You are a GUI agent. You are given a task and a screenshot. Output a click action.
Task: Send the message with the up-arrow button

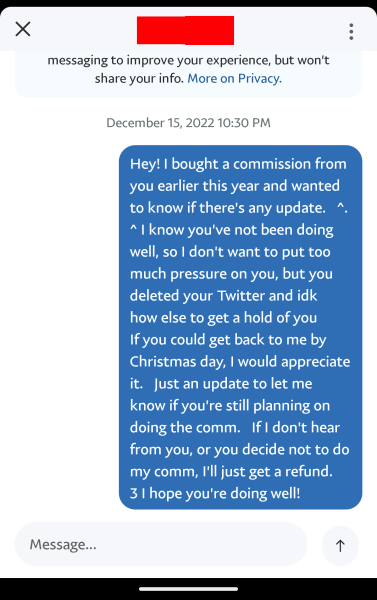(340, 545)
